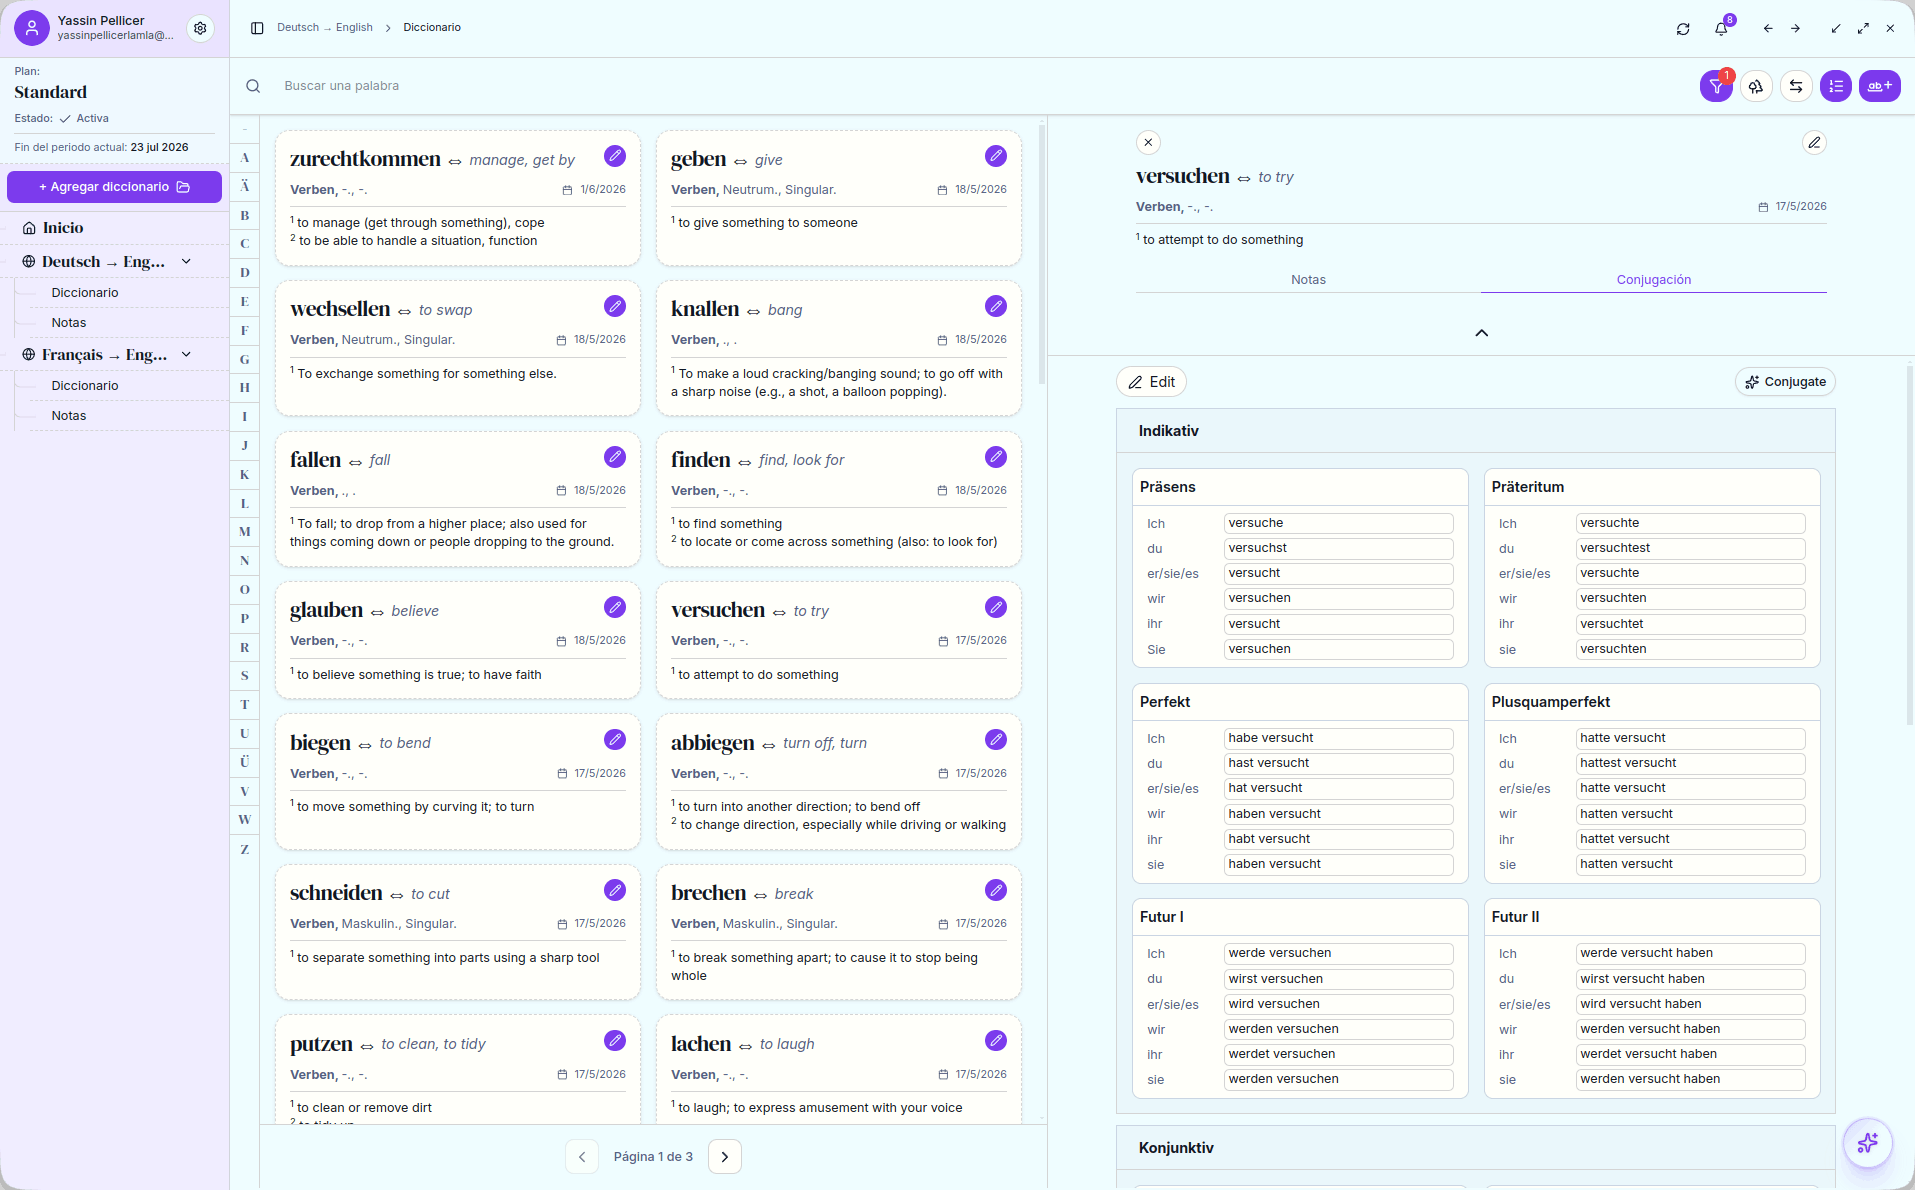
Task: Go forward with right arrow icon
Action: coord(1796,29)
